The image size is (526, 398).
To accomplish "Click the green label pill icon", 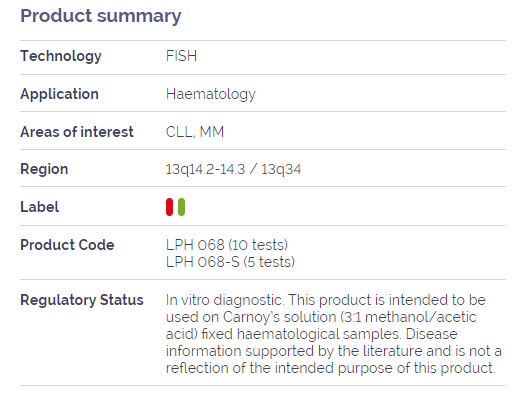I will 181,207.
